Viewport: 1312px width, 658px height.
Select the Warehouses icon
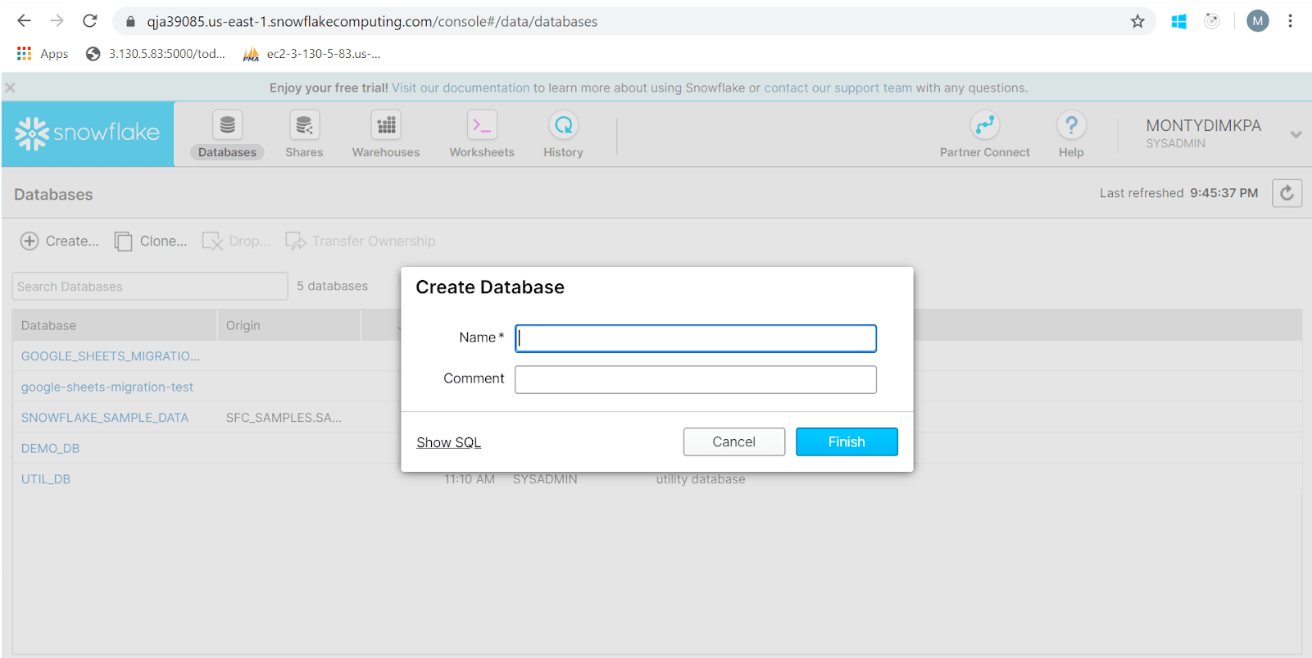point(385,134)
